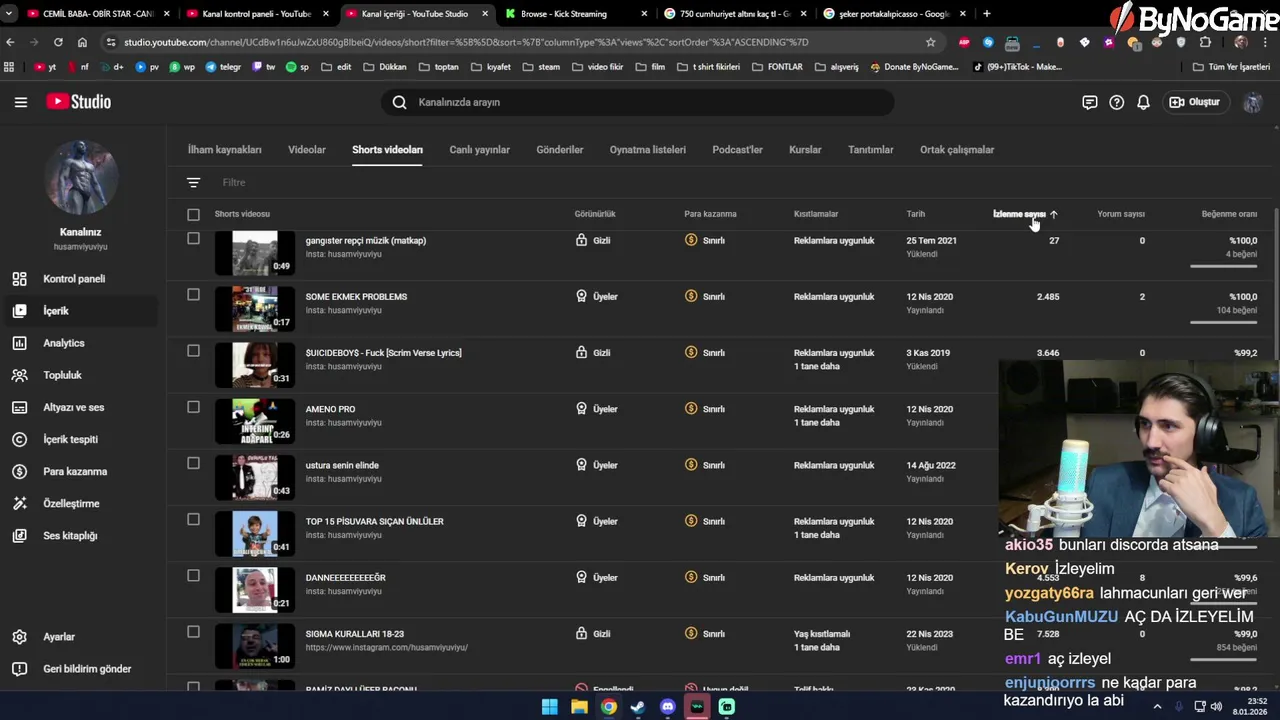Click the lock icon for gangster repçi müzik
This screenshot has width=1280, height=720.
coord(581,240)
